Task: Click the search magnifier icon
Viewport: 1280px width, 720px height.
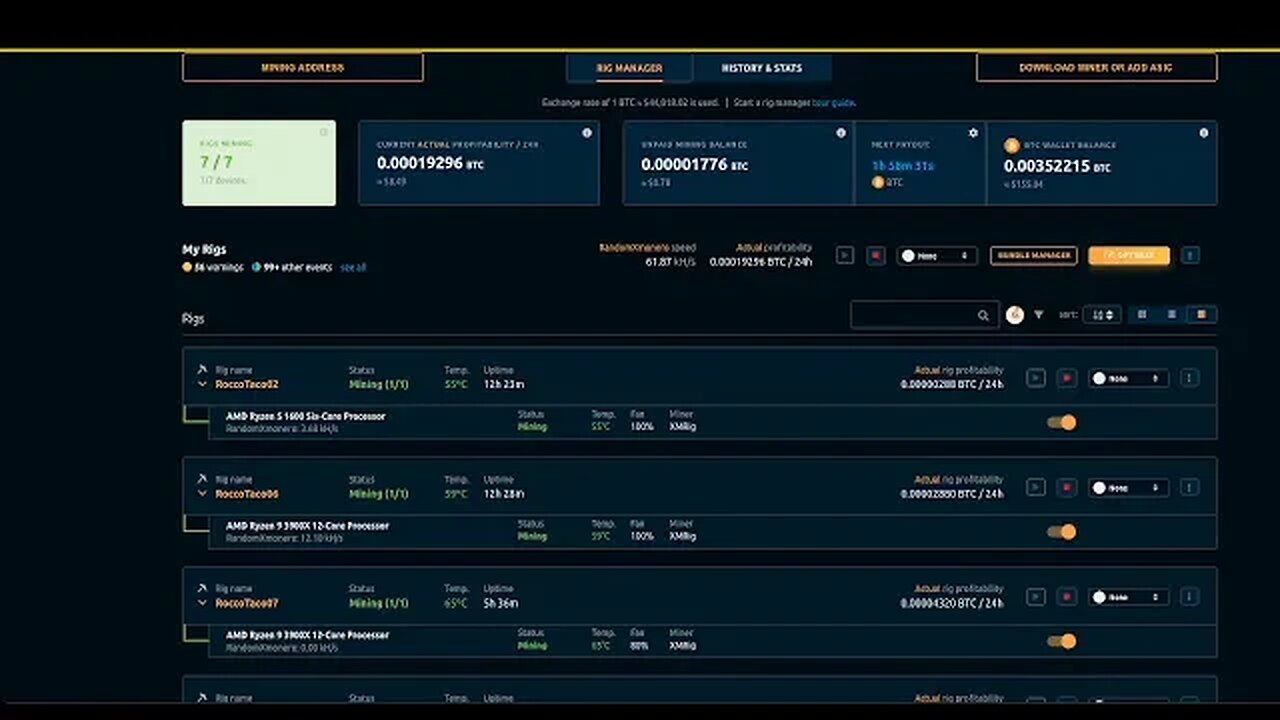Action: tap(983, 315)
